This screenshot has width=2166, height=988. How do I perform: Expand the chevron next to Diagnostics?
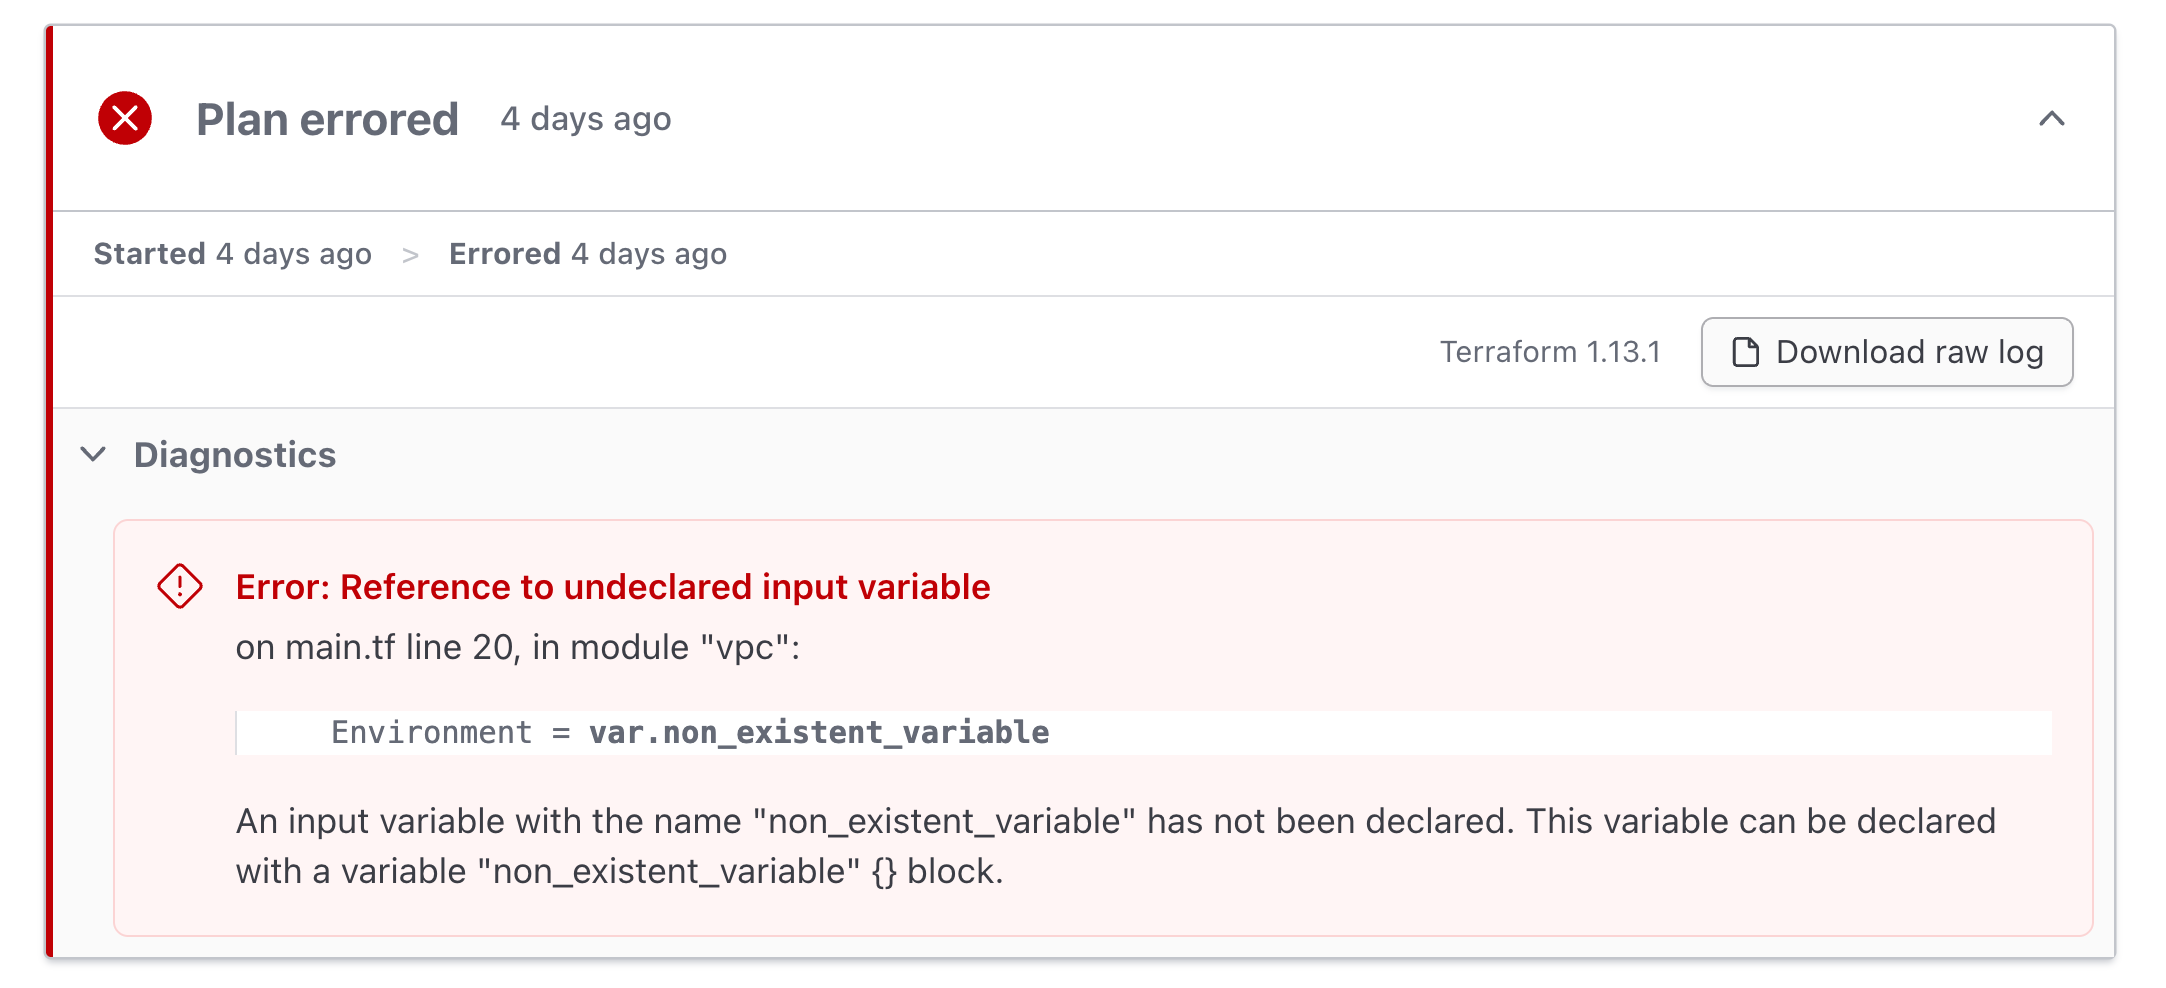tap(93, 455)
